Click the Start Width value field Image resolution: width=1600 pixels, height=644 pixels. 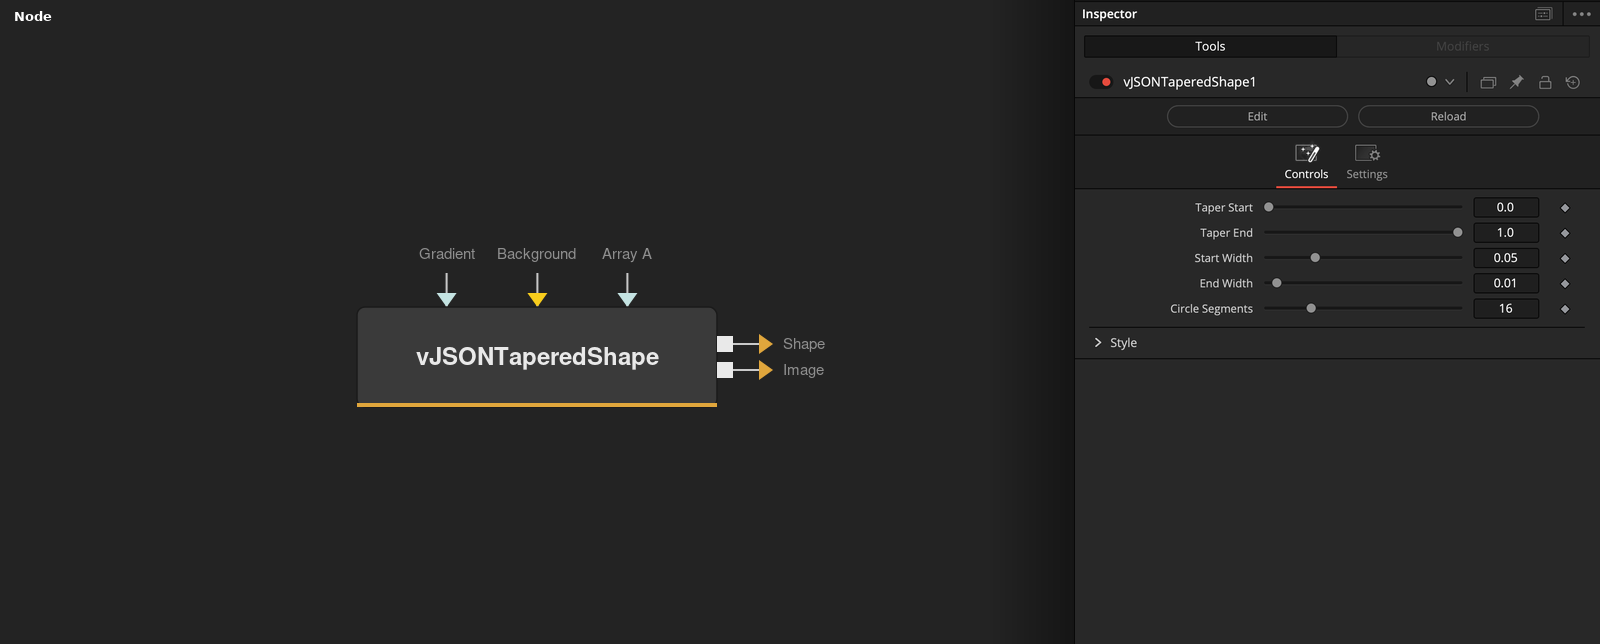pos(1506,258)
